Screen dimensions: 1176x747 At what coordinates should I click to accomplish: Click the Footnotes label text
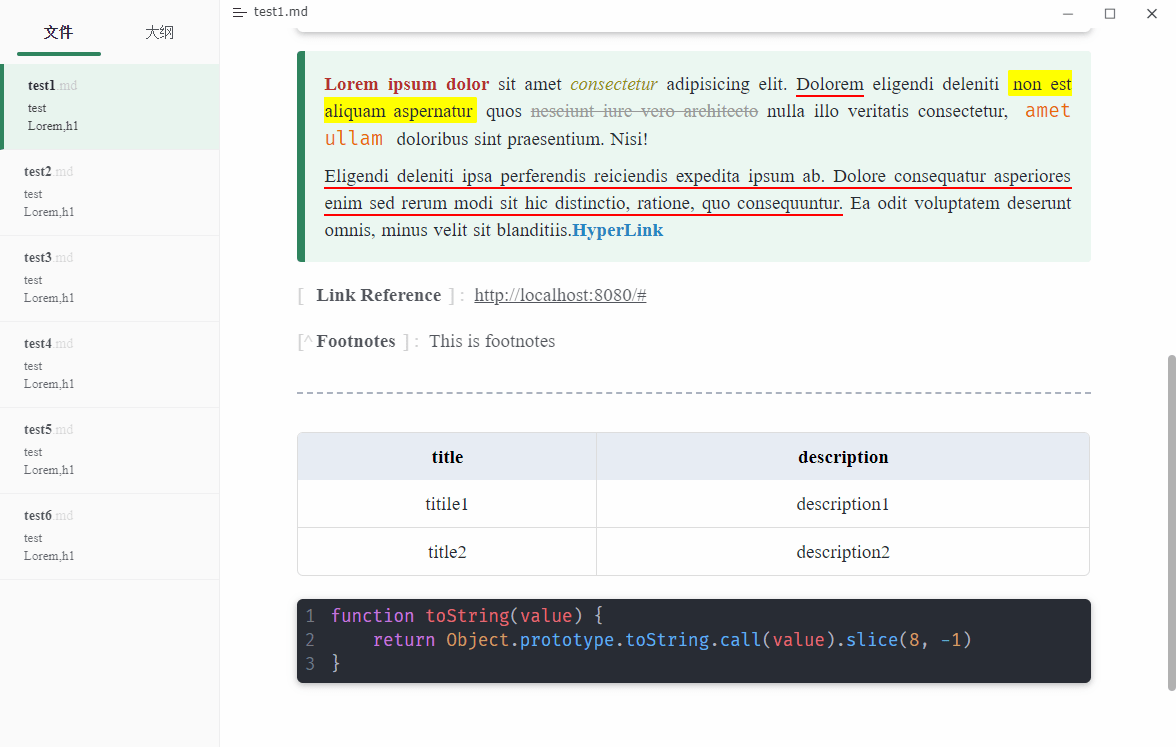356,341
